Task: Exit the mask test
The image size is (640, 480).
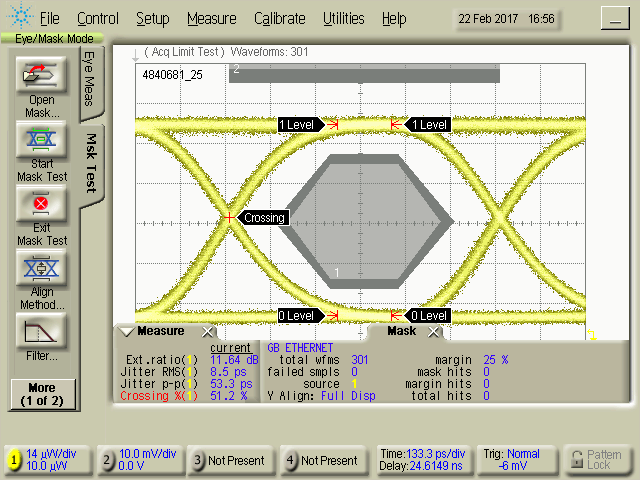Action: (41, 203)
